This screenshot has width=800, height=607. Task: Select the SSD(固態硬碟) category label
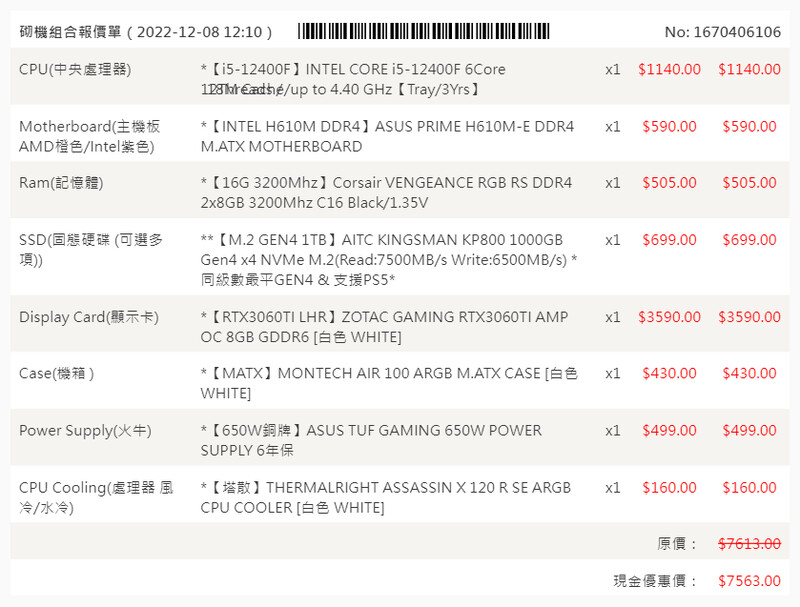pyautogui.click(x=92, y=250)
